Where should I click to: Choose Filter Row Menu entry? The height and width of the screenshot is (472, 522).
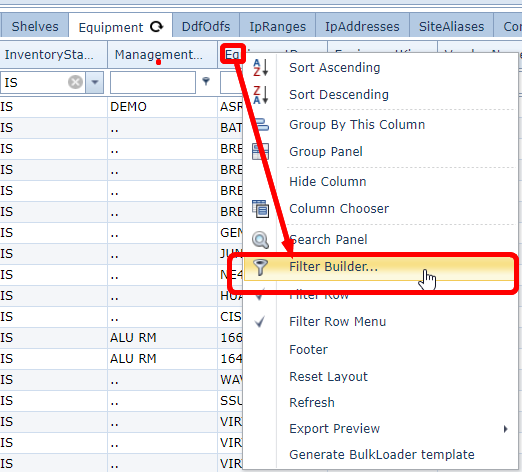pos(337,322)
